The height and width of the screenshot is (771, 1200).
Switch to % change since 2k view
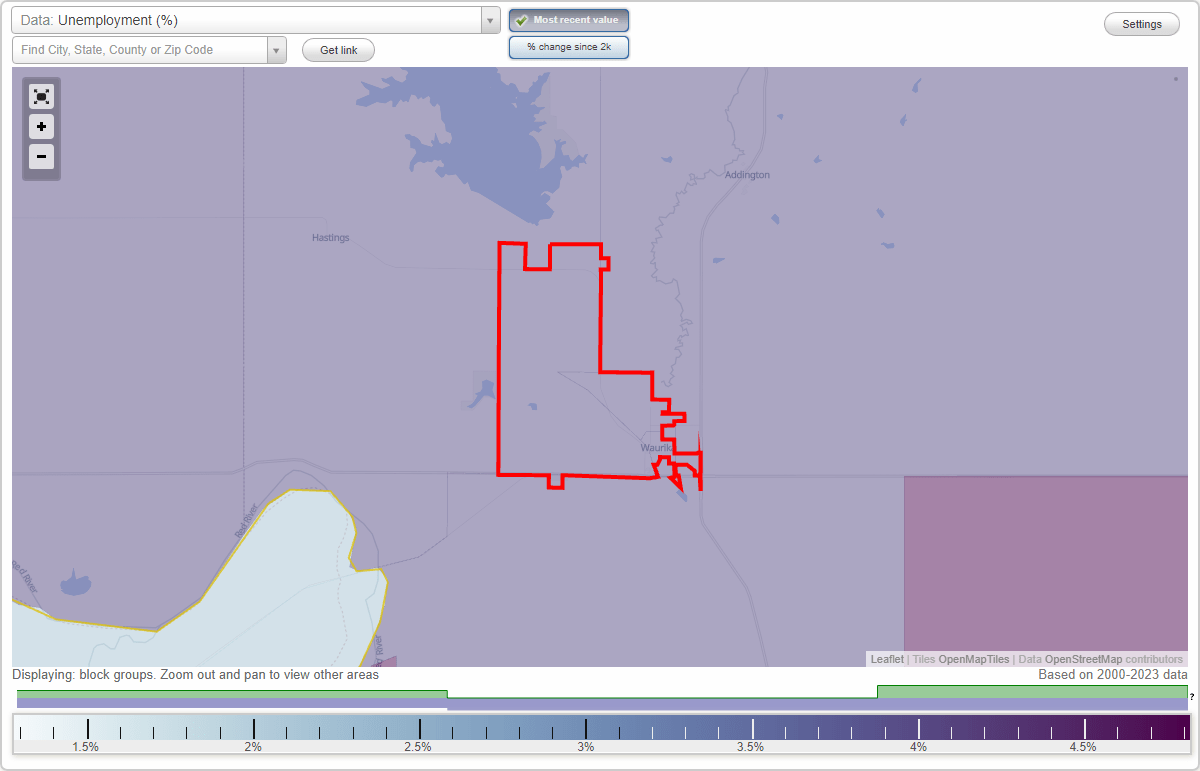coord(569,46)
